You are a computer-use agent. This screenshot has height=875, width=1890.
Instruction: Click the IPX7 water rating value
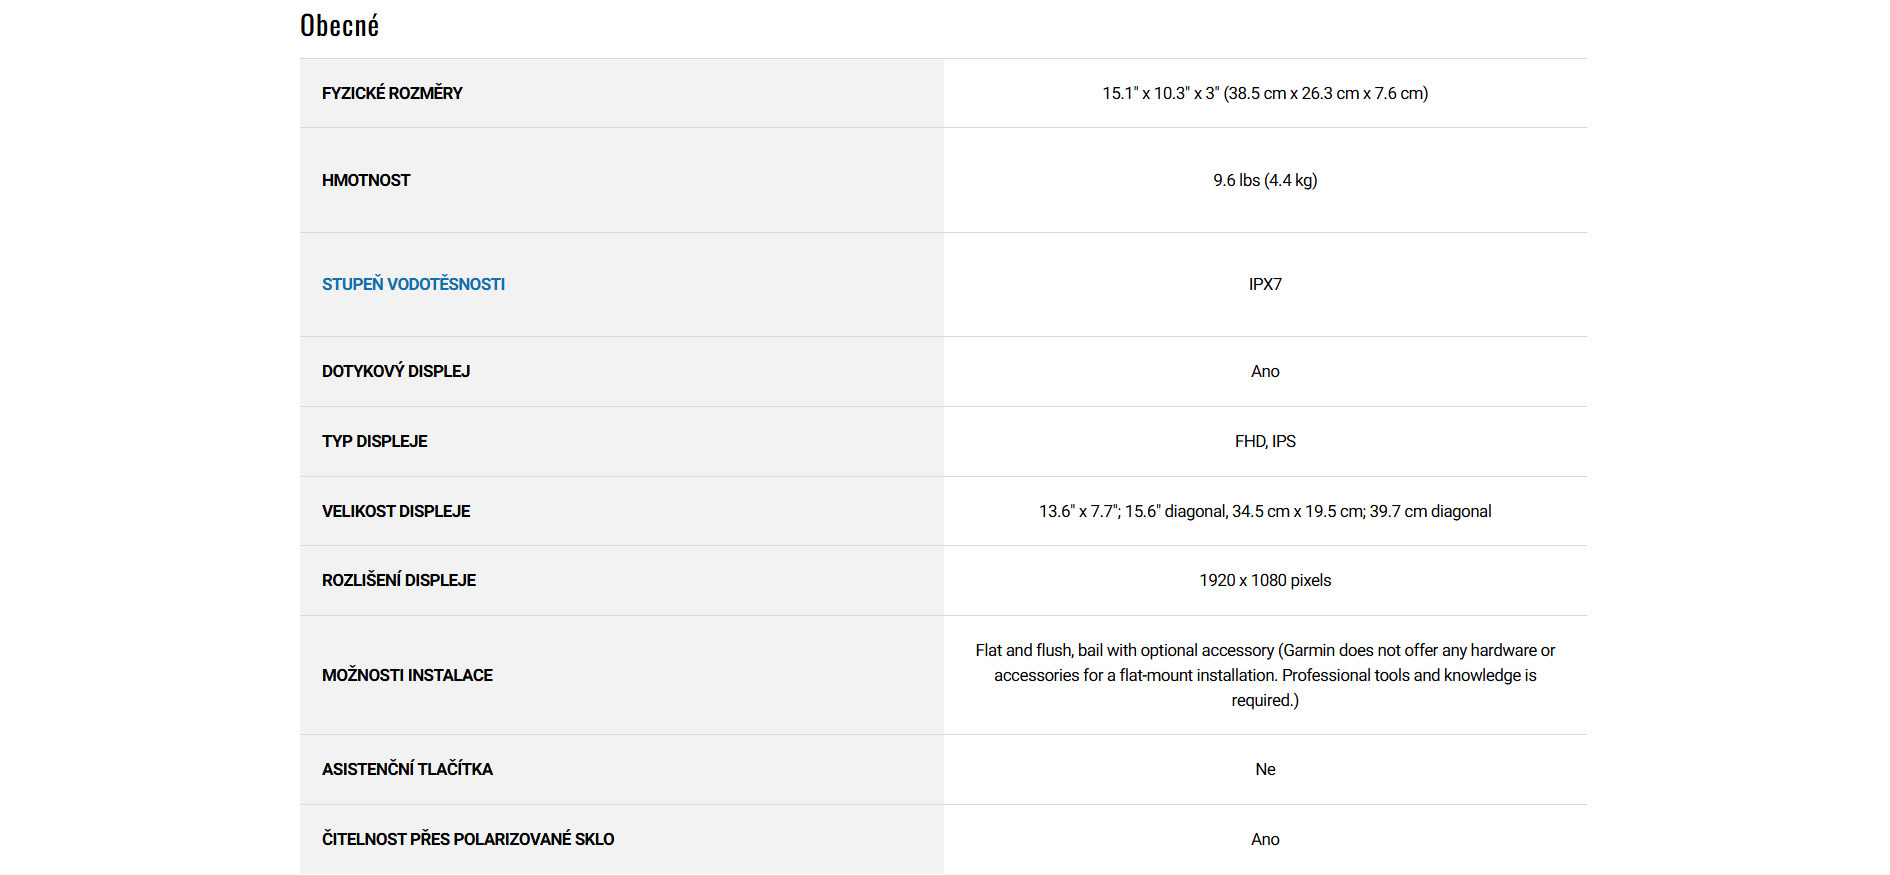pos(1264,284)
